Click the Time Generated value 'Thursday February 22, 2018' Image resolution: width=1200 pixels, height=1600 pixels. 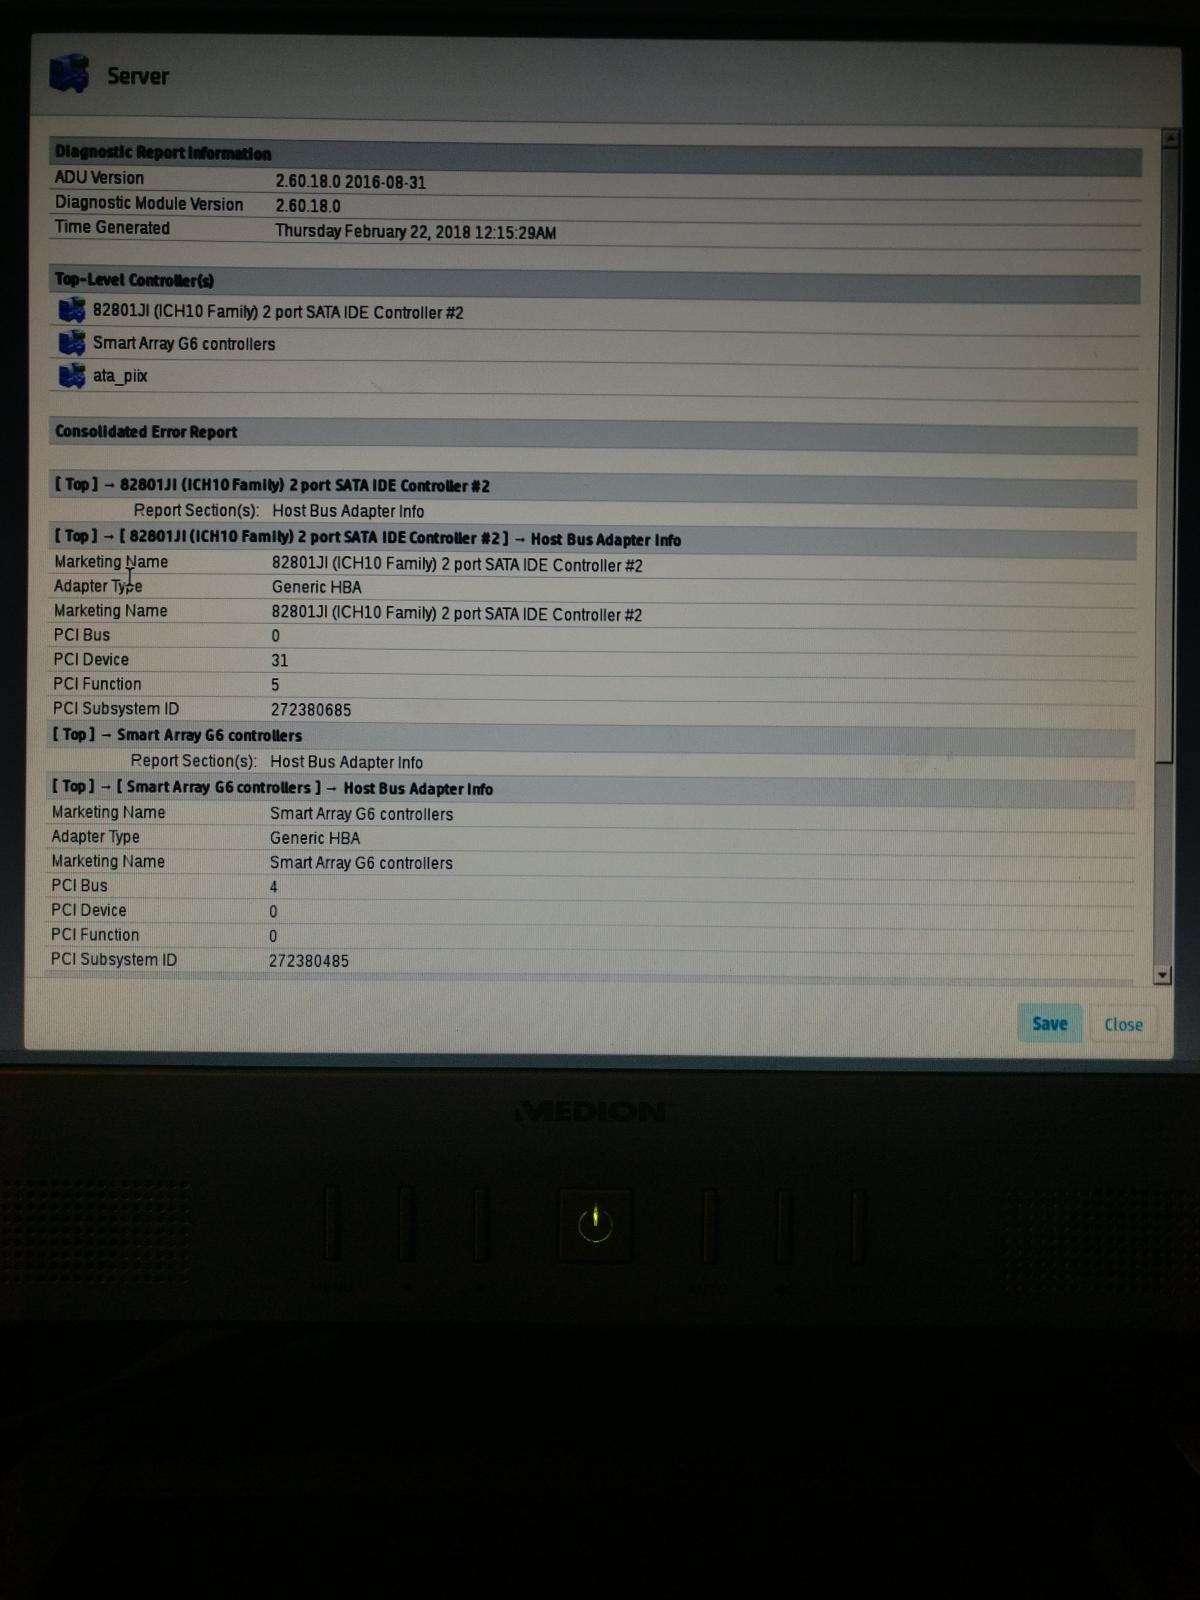pos(415,232)
